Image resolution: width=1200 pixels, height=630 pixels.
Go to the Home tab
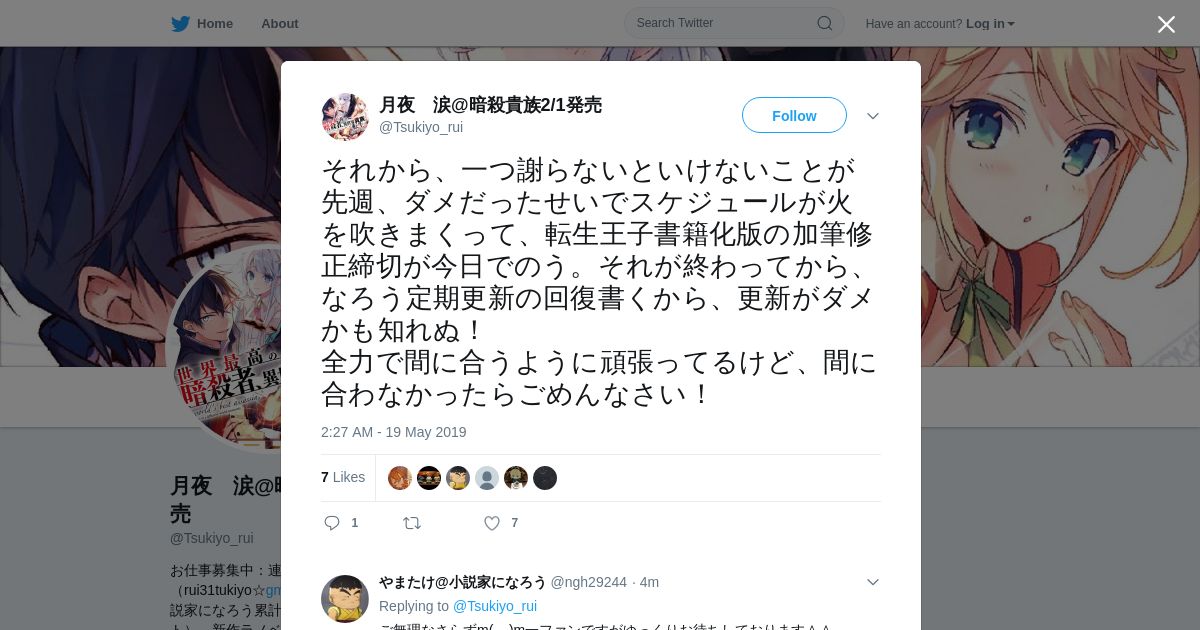tap(202, 24)
